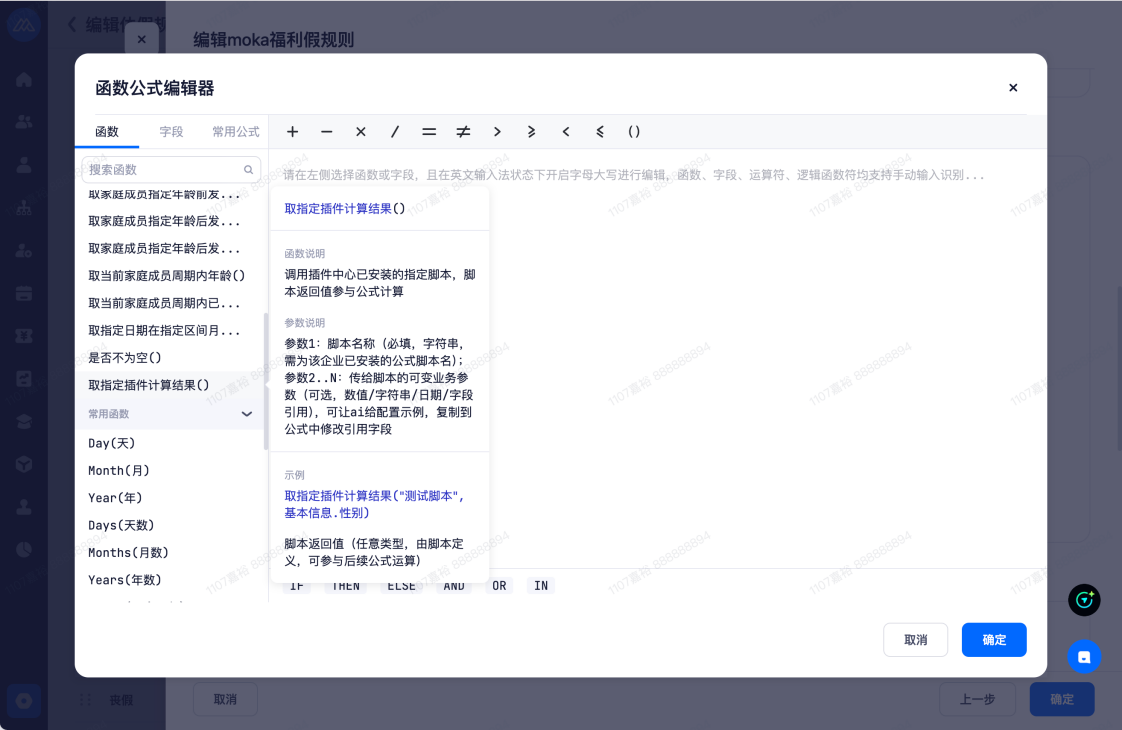Select the Days(天数) function
Screen dimensions: 1122x730
(x=121, y=525)
